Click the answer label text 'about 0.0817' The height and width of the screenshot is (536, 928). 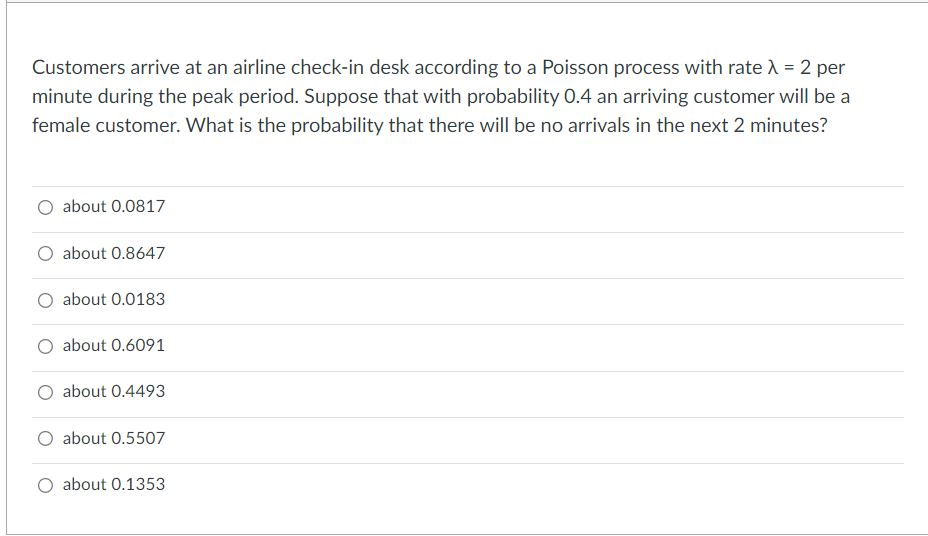[114, 206]
